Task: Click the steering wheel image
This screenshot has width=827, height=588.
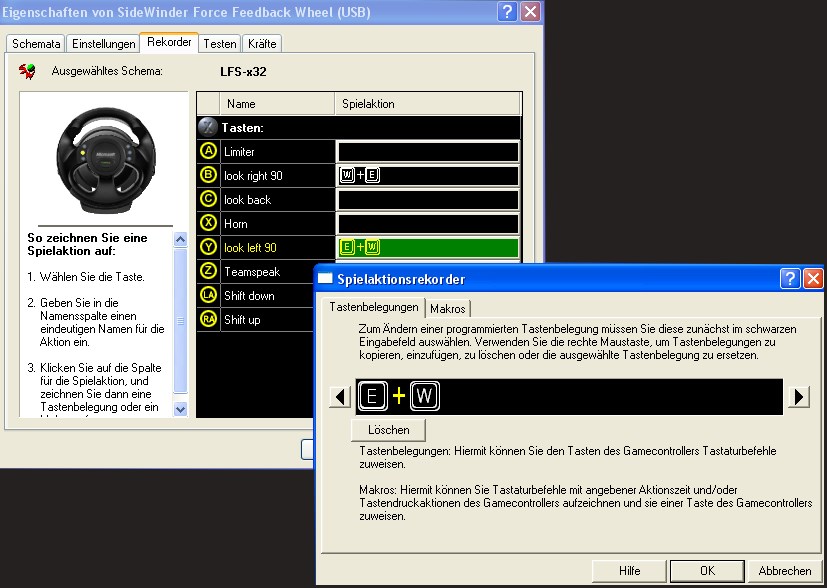Action: point(107,160)
